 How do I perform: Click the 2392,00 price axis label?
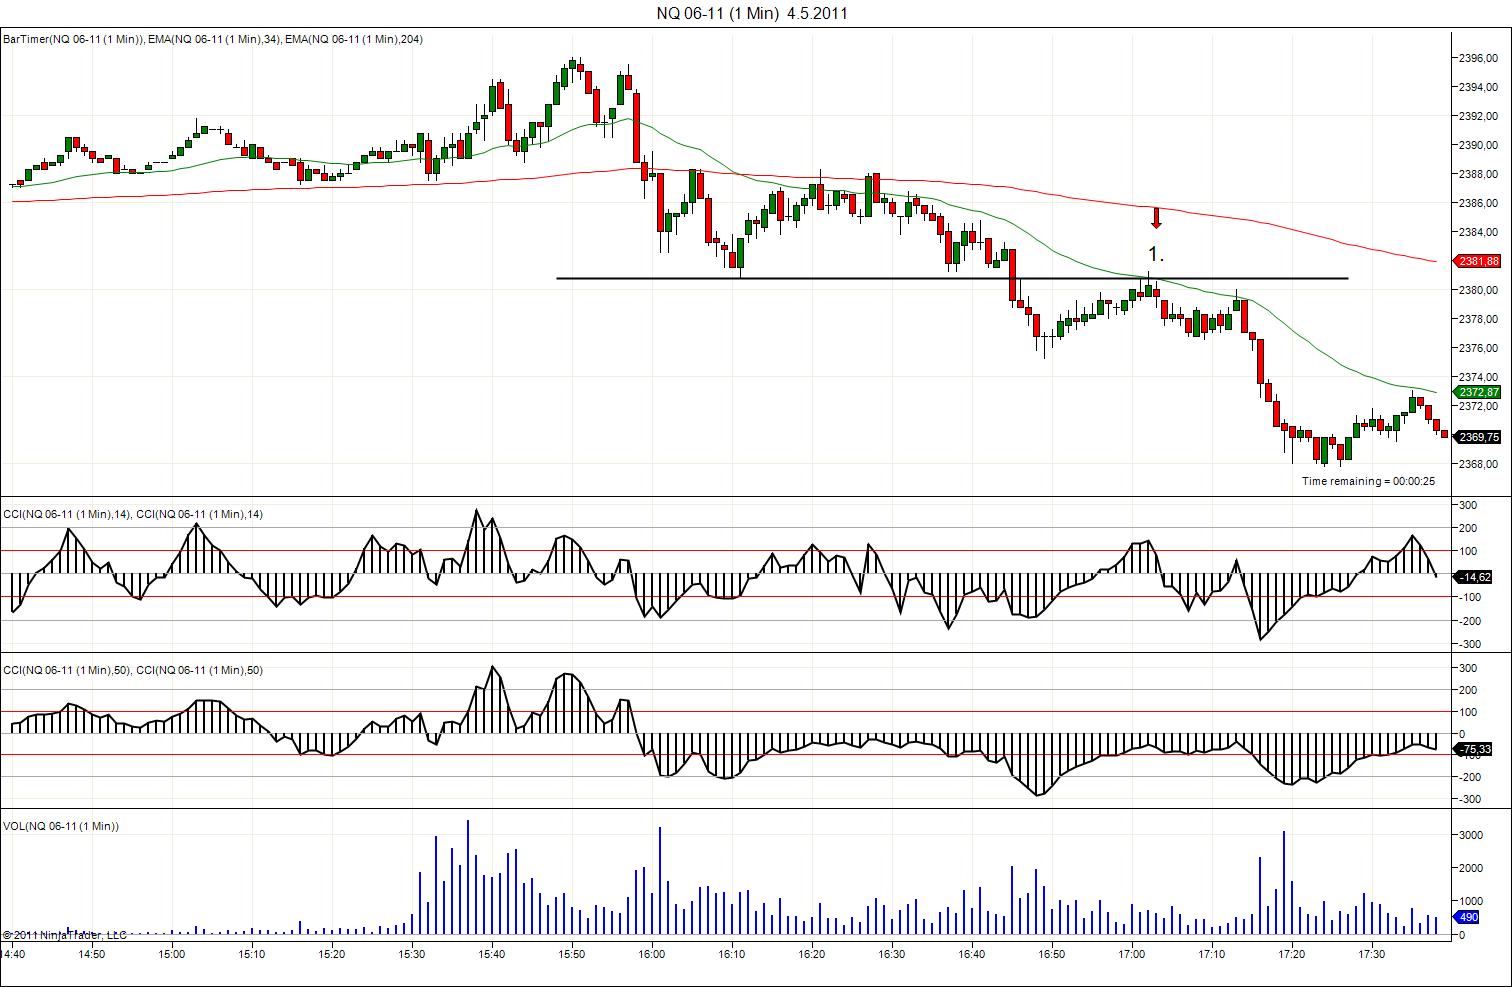(x=1479, y=116)
